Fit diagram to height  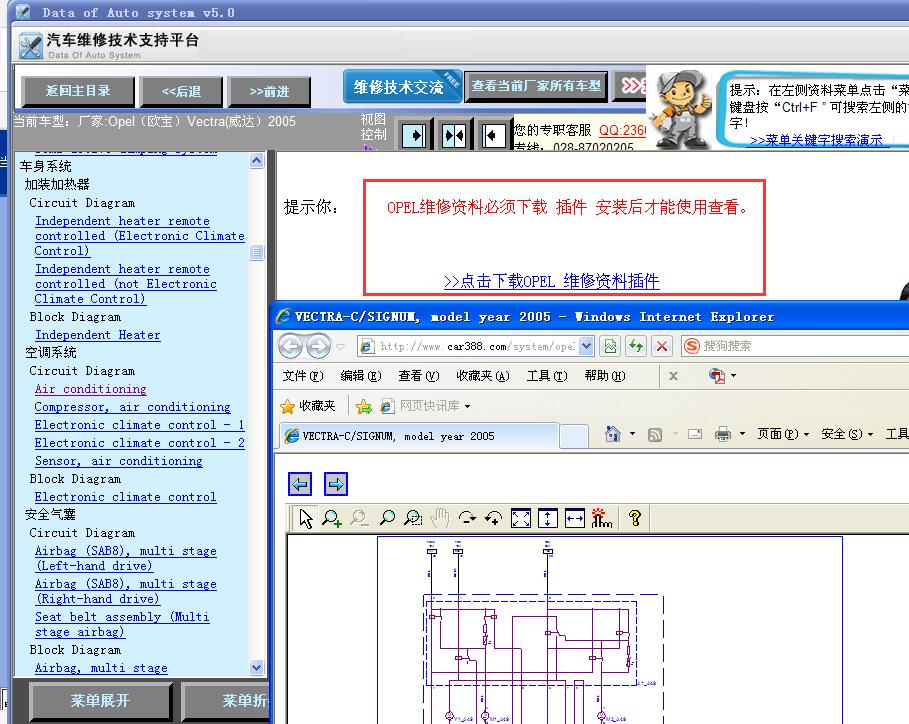(548, 518)
